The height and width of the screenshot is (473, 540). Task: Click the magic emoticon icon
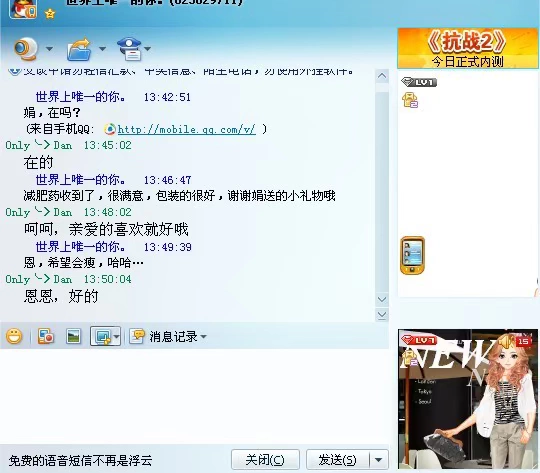[x=46, y=336]
